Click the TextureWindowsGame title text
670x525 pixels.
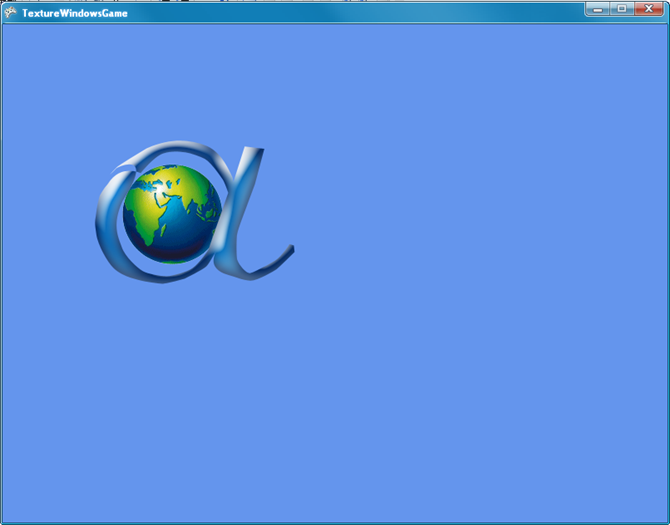click(x=75, y=13)
